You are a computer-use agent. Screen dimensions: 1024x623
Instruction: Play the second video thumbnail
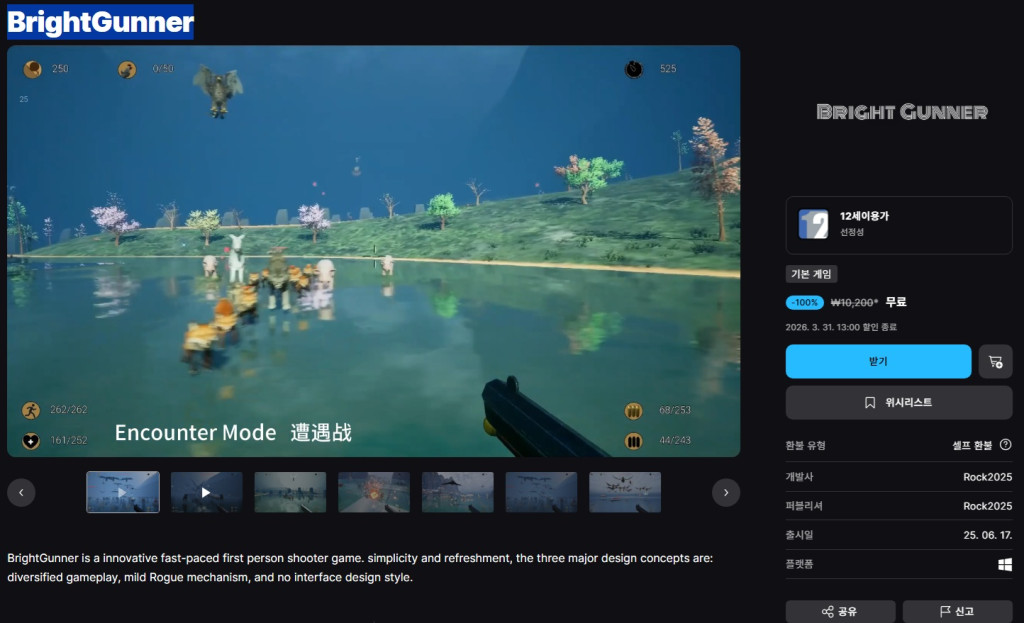click(206, 492)
